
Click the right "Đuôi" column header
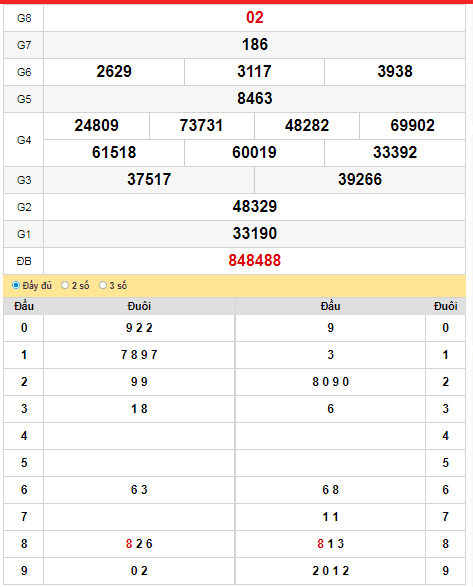click(445, 306)
